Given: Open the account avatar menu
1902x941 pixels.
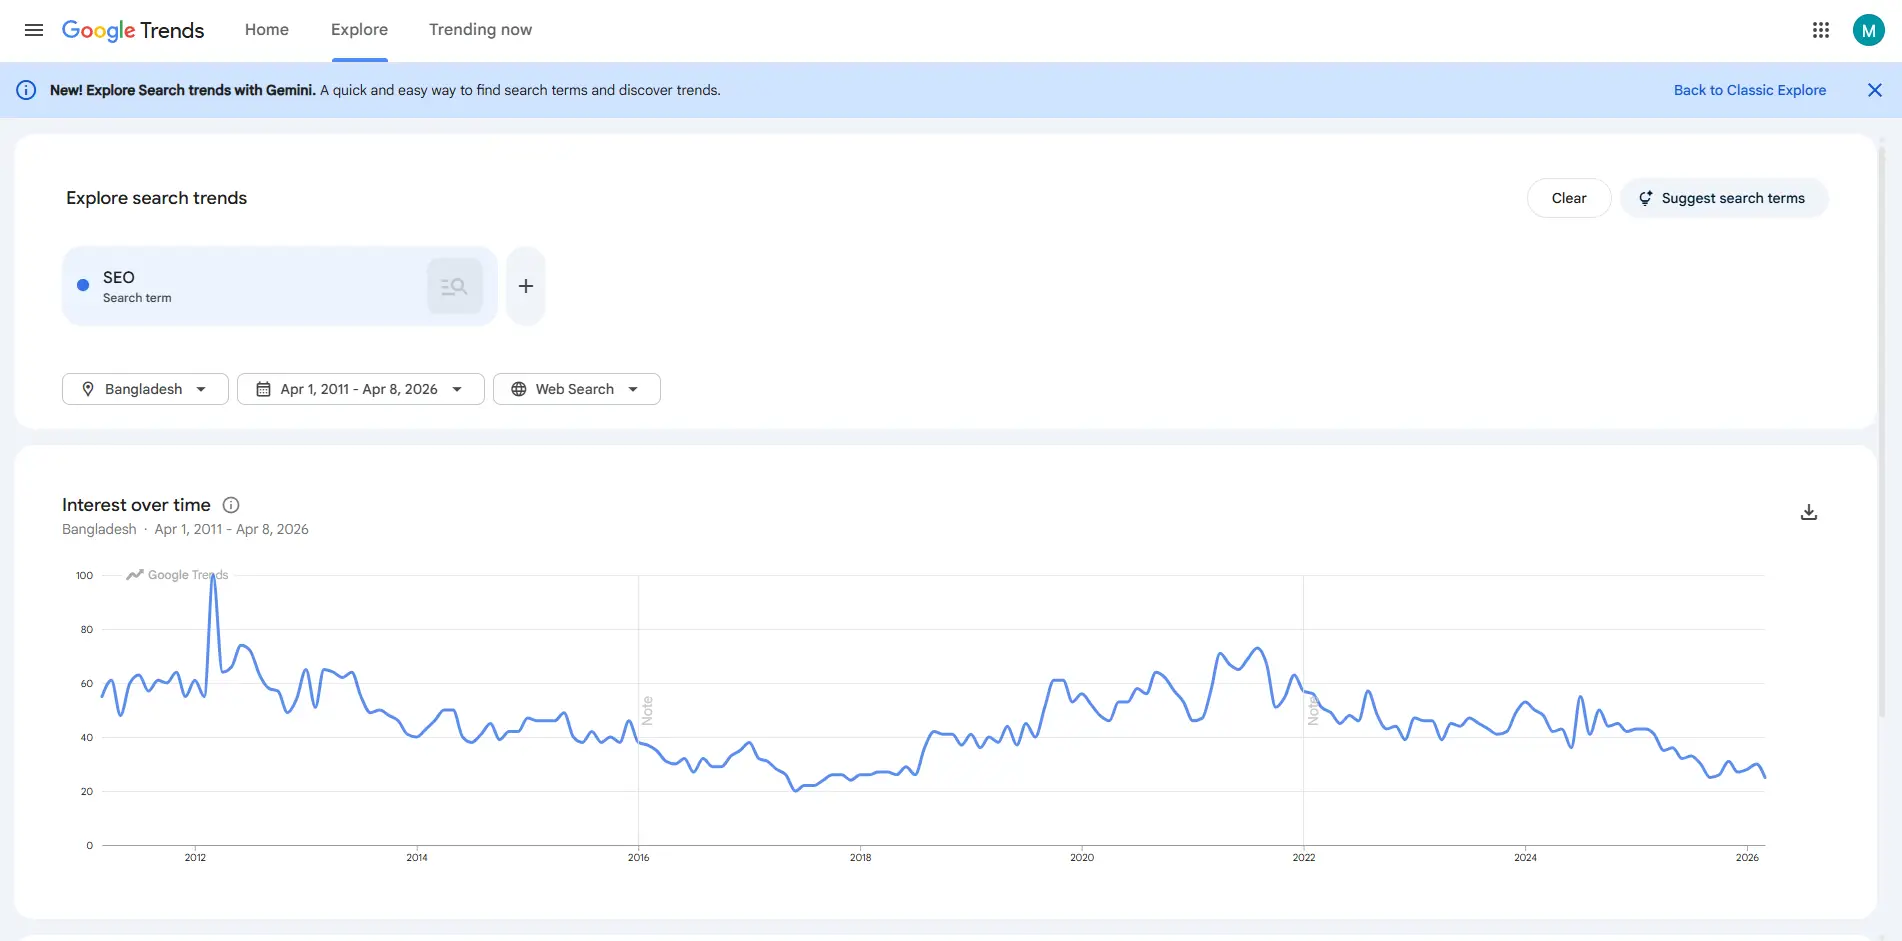Looking at the screenshot, I should pos(1868,30).
